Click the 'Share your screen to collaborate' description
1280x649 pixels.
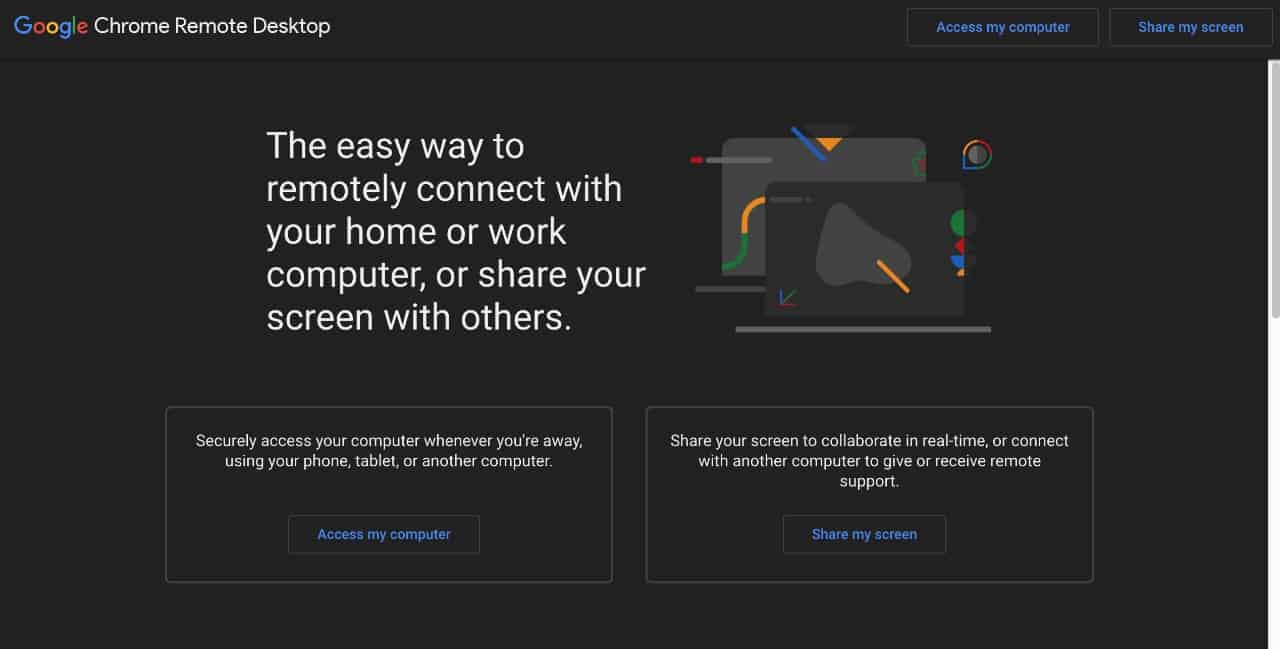pyautogui.click(x=869, y=460)
